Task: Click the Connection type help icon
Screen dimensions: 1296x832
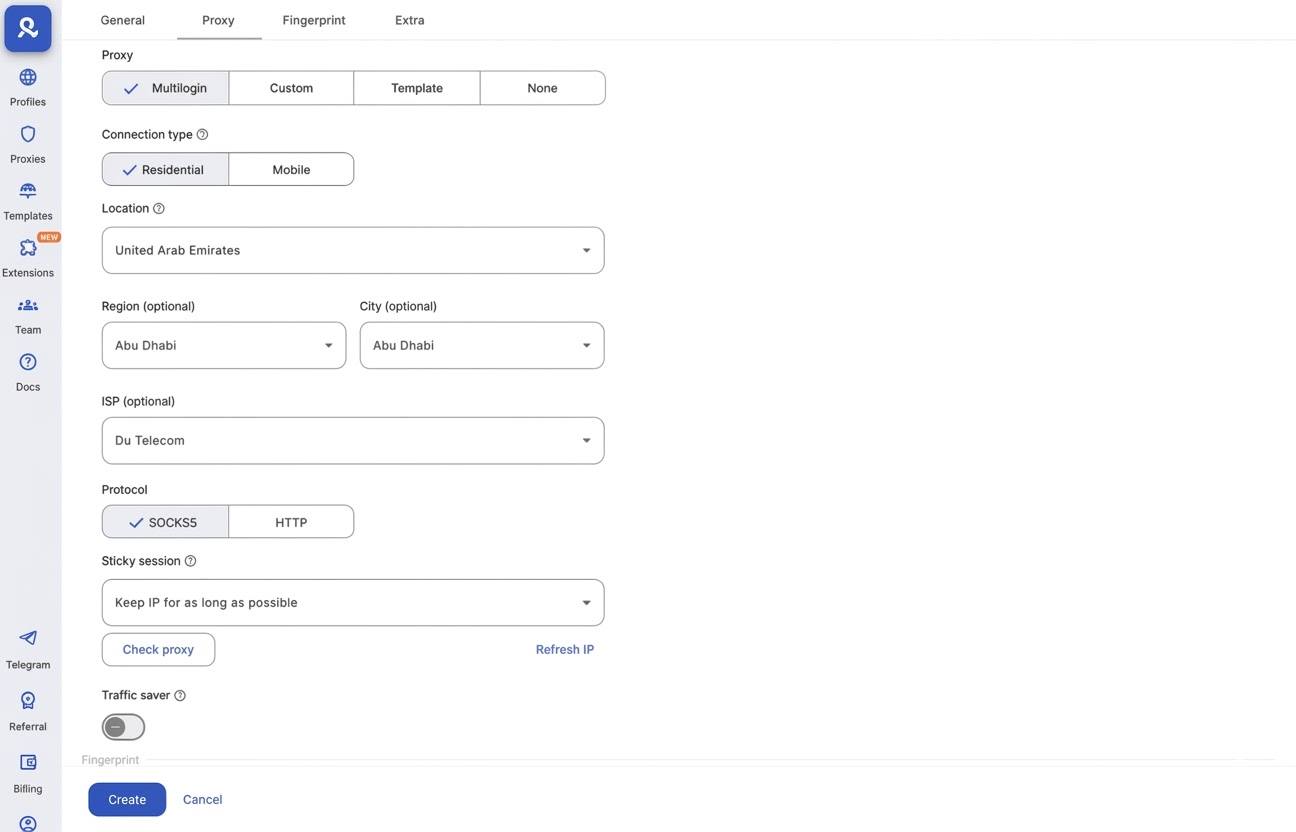Action: point(202,134)
